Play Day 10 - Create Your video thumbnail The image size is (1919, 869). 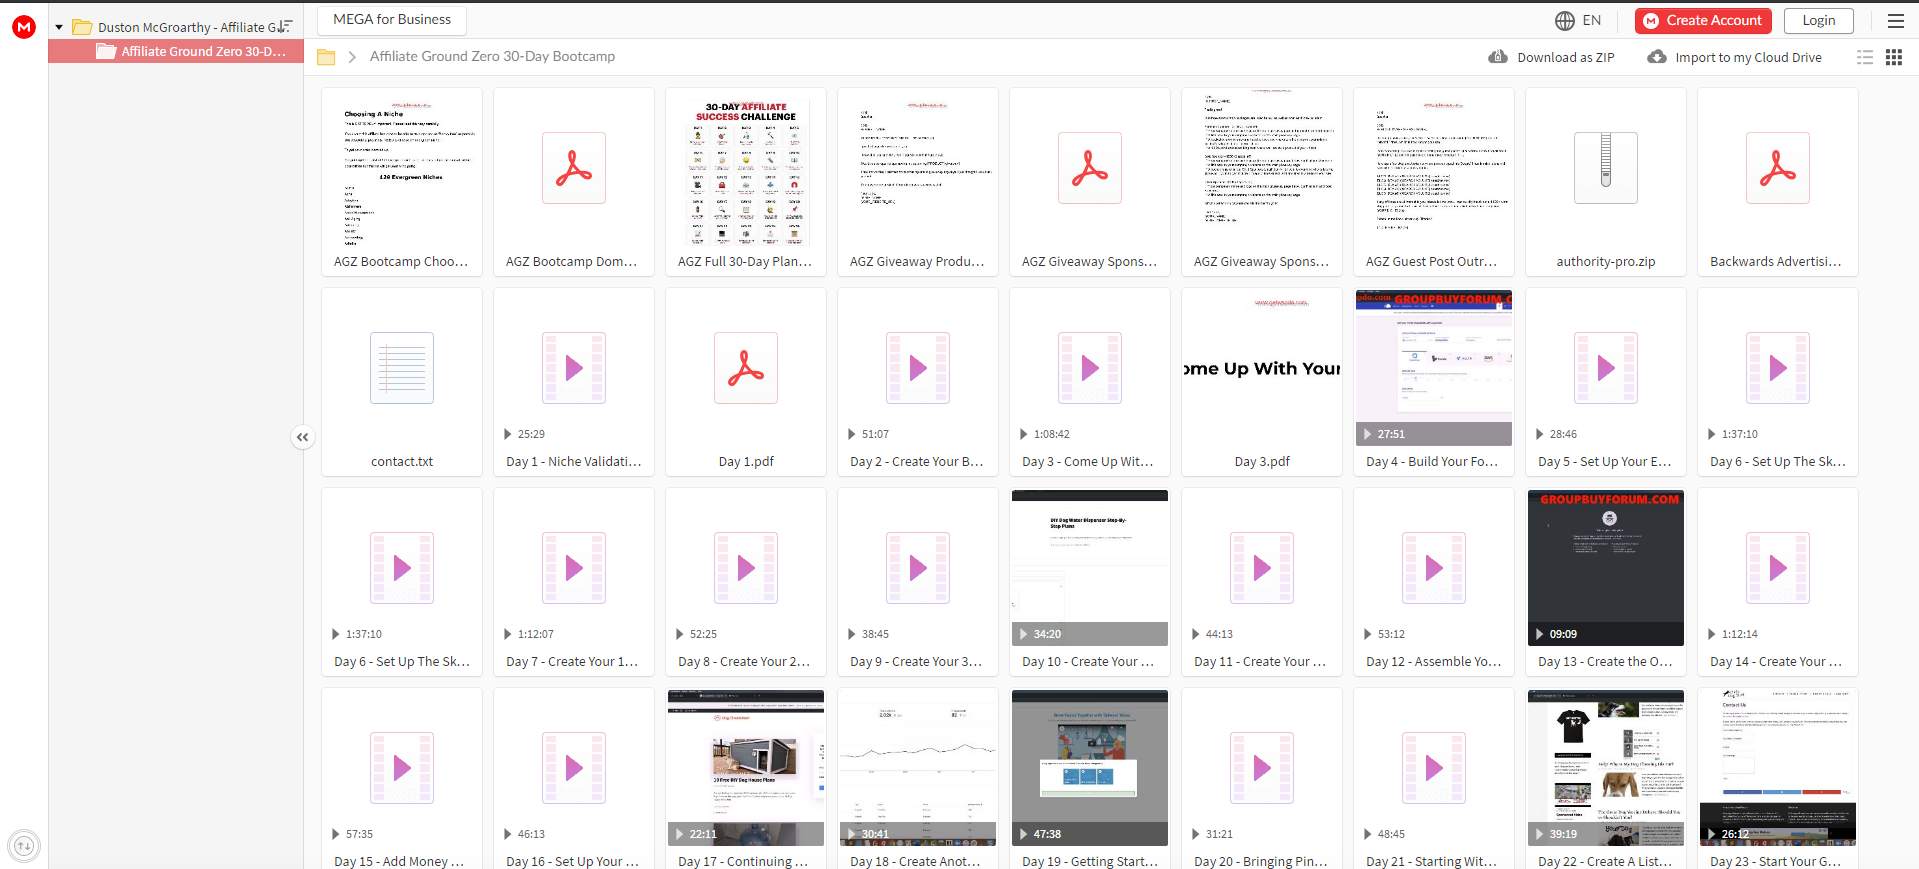pos(1090,568)
